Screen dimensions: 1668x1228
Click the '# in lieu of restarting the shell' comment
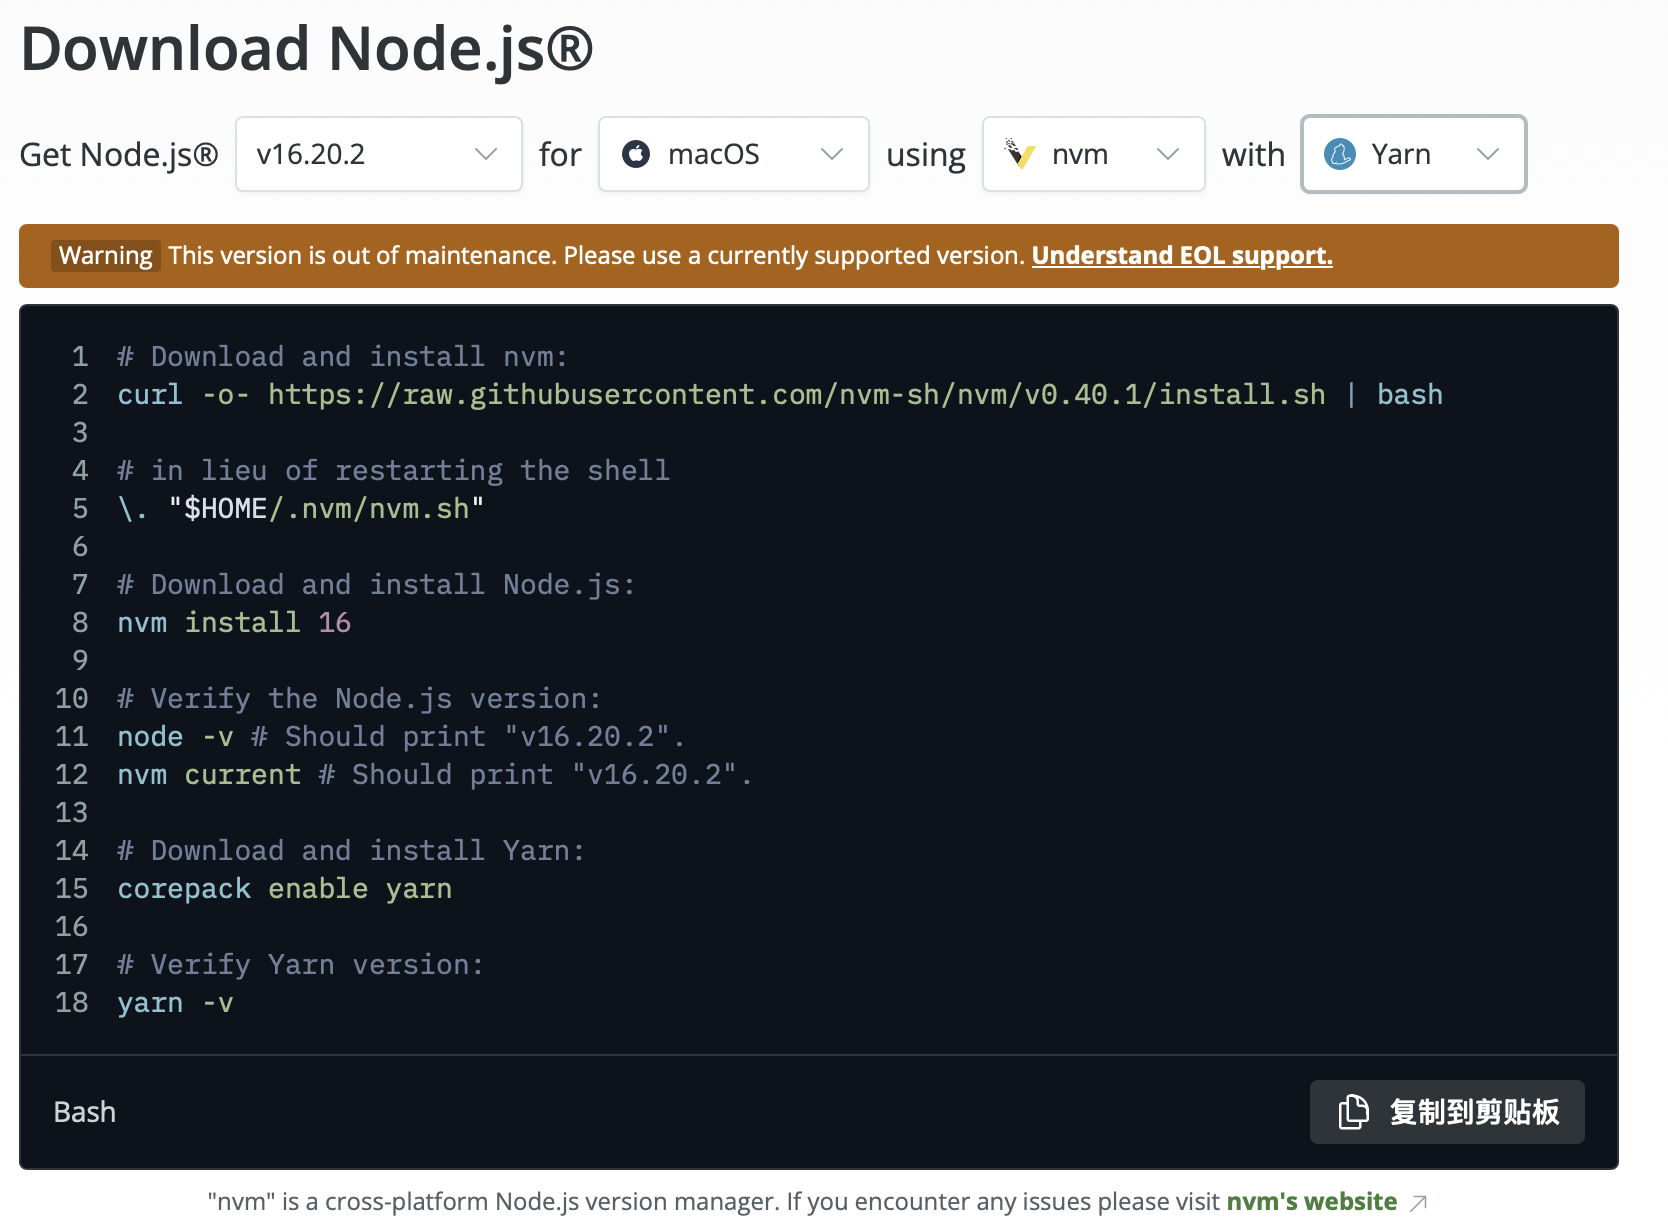click(393, 471)
